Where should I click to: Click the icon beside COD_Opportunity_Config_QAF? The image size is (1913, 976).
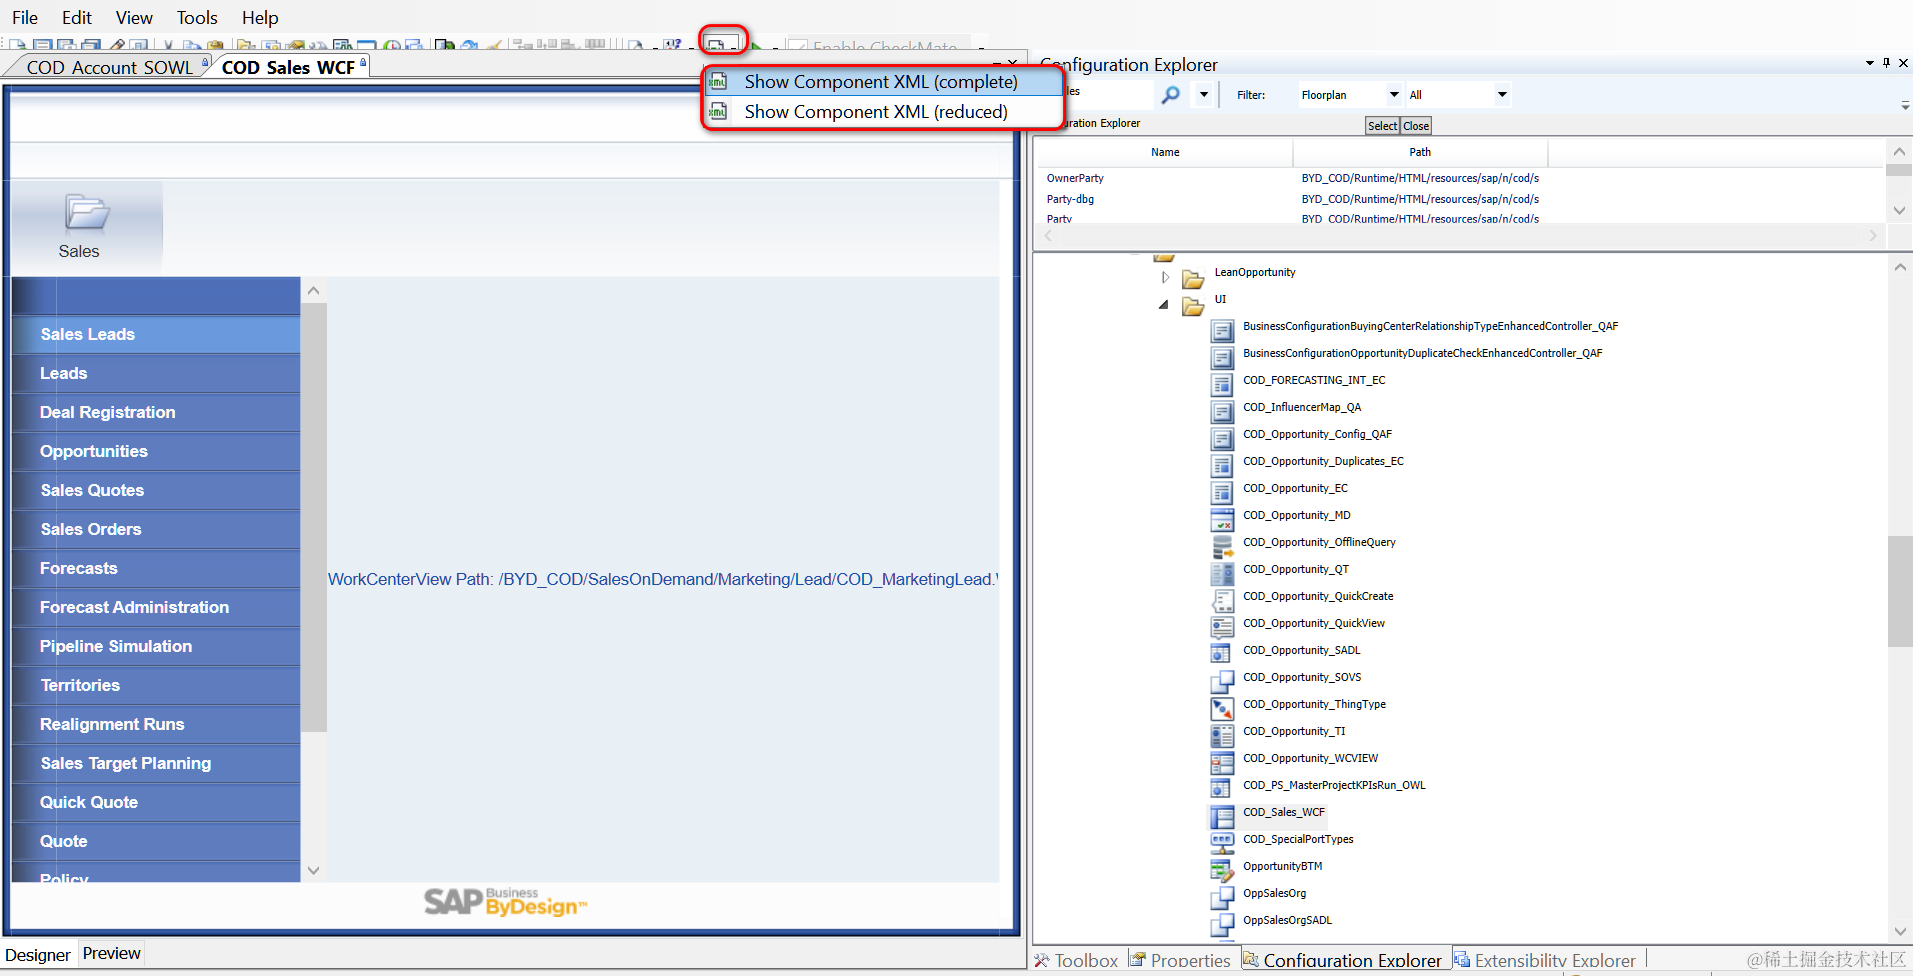(x=1222, y=438)
